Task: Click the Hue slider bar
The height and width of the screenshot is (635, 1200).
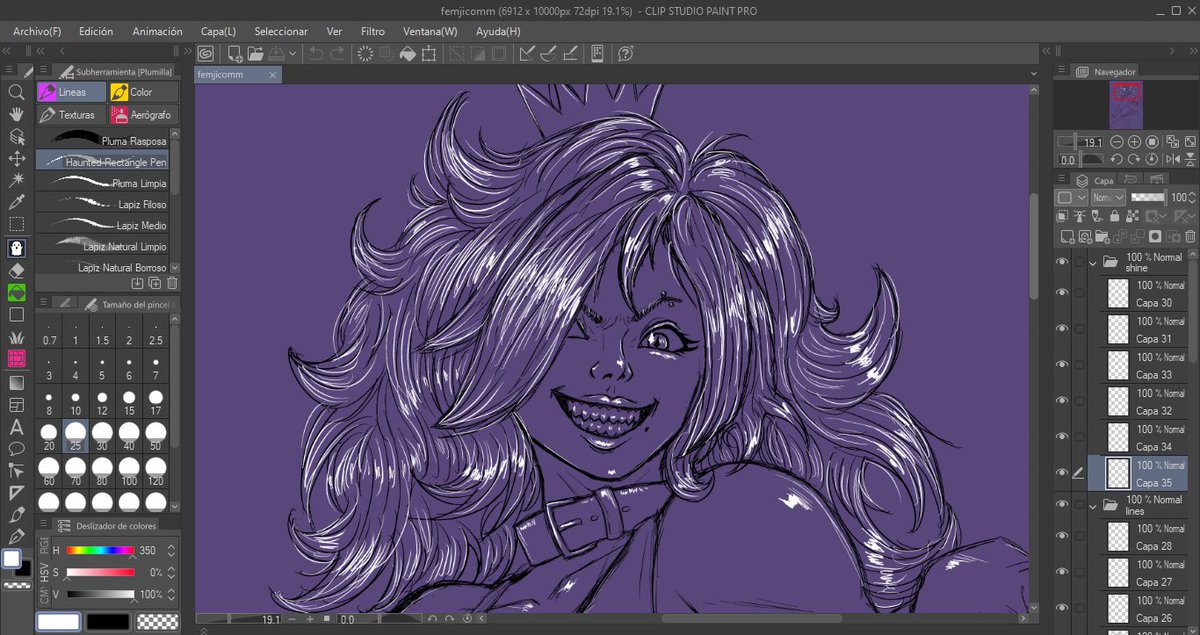Action: pos(100,550)
